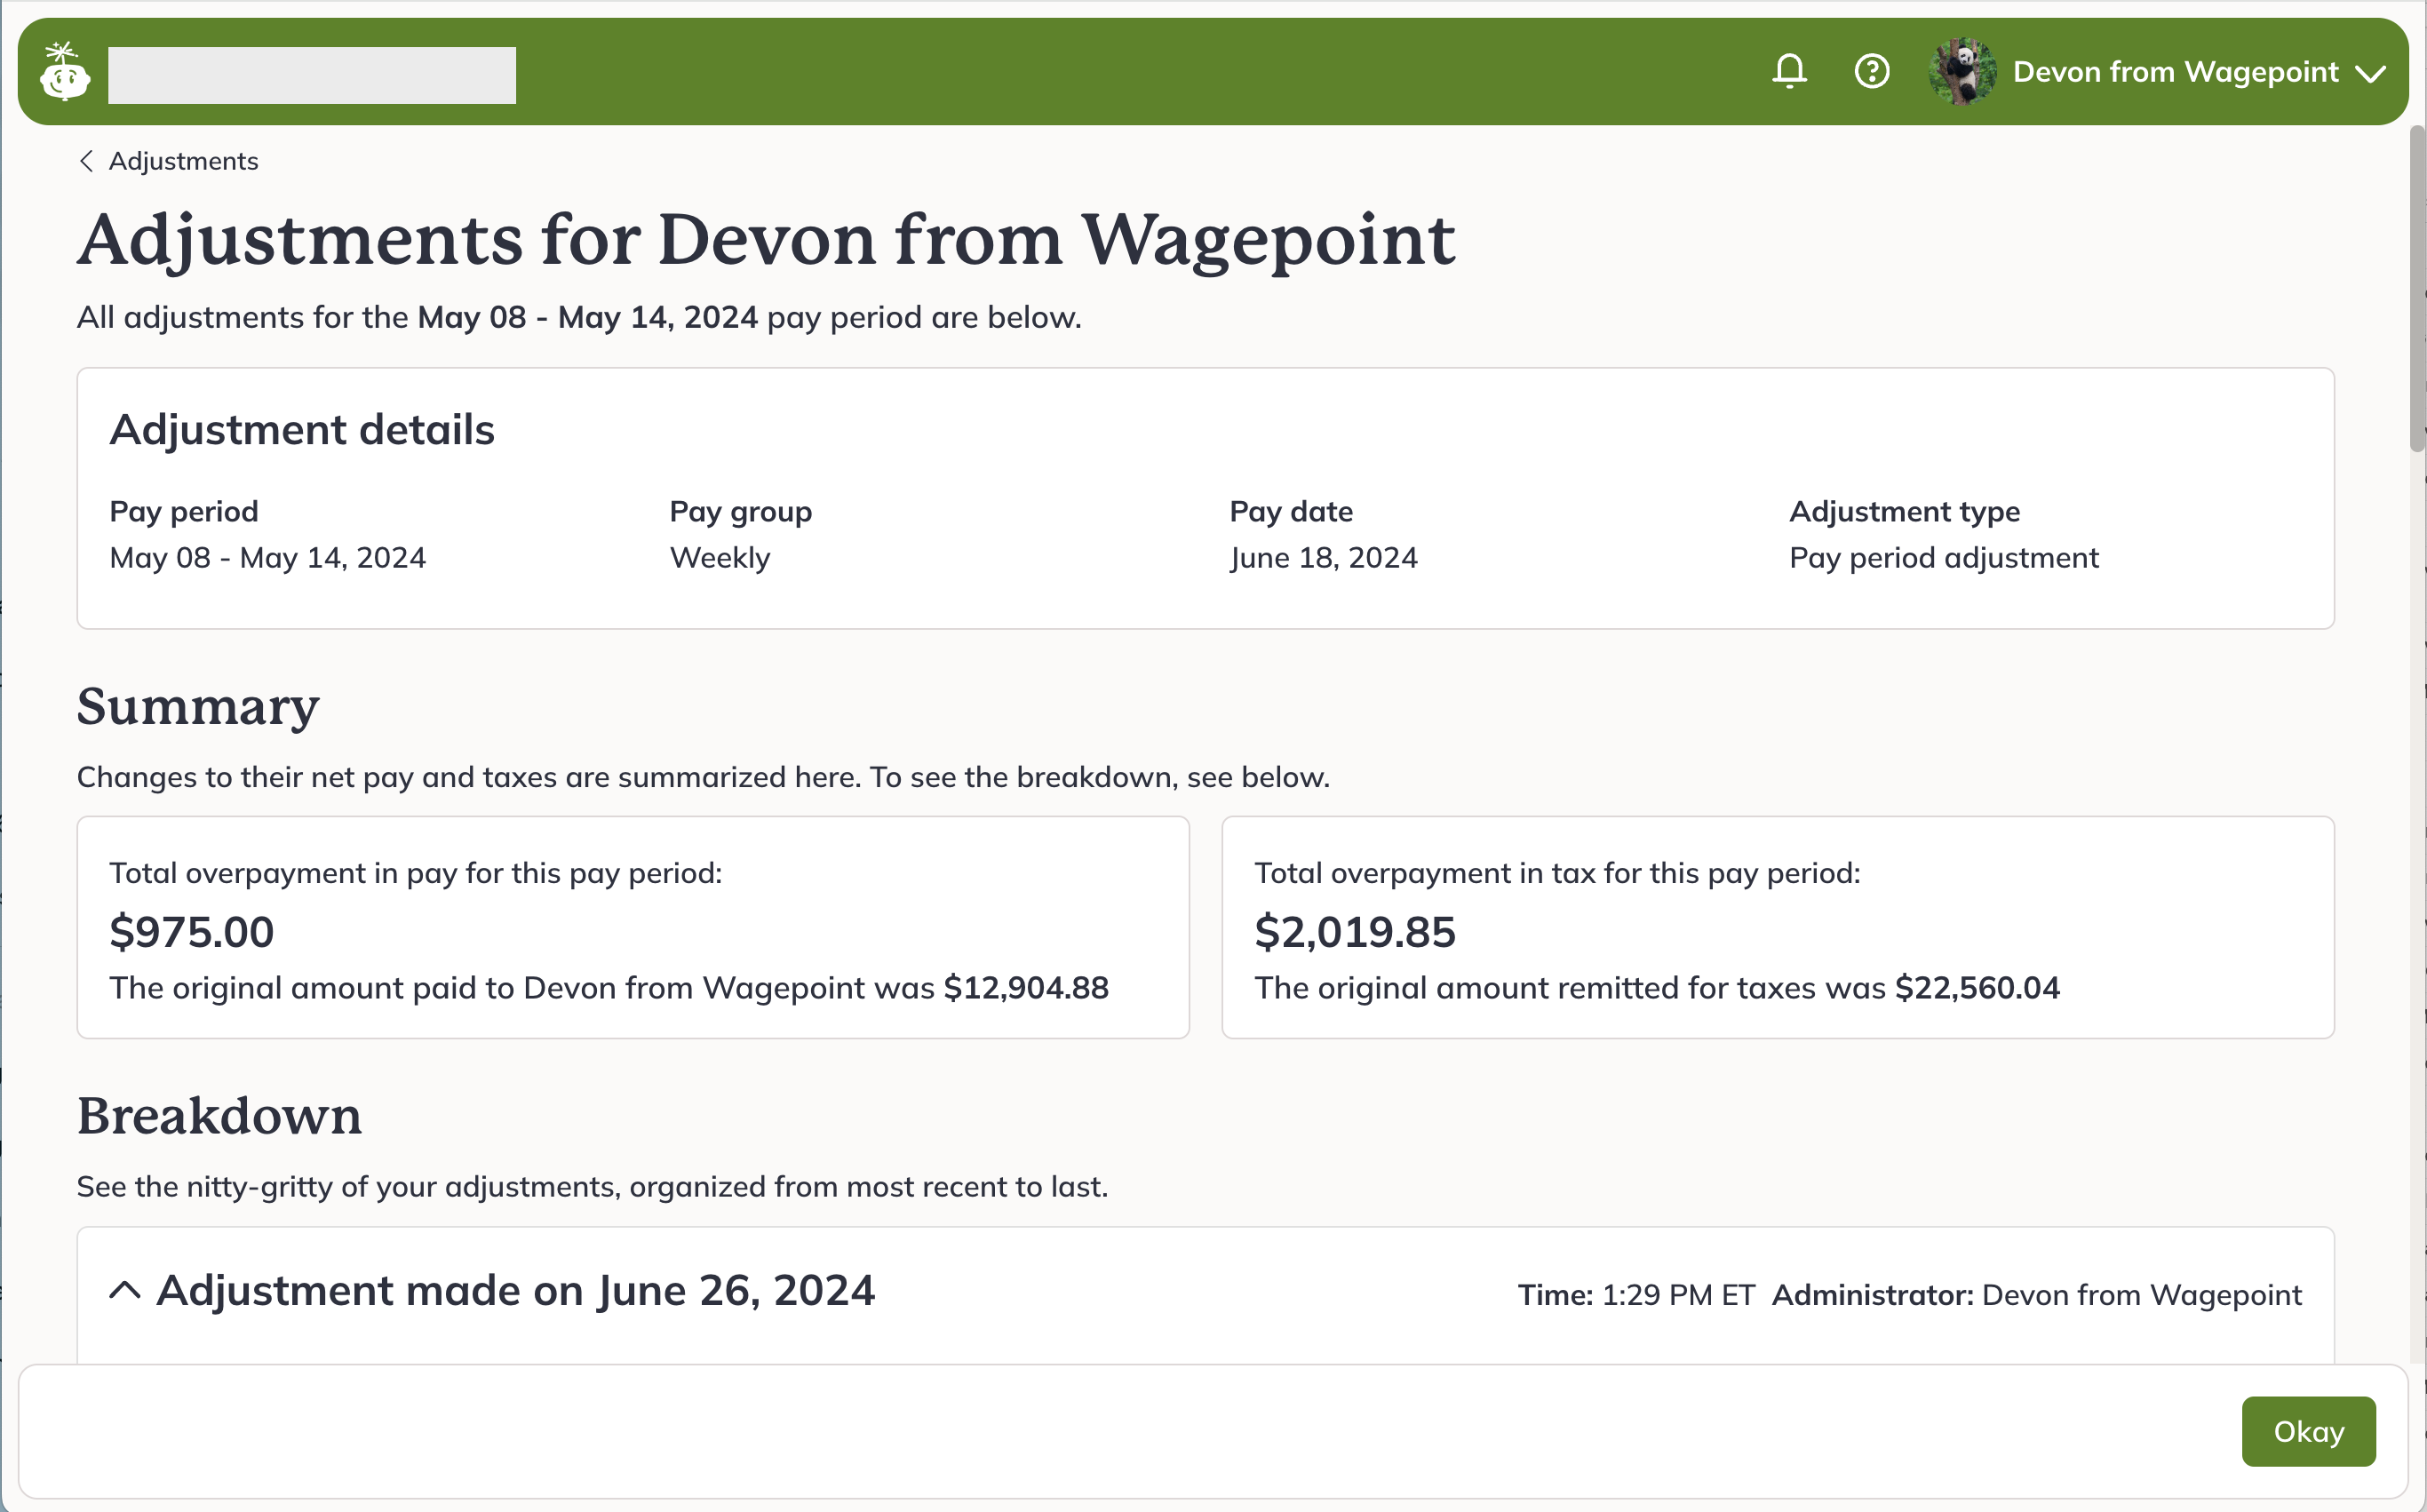The height and width of the screenshot is (1512, 2427).
Task: Open the notifications bell
Action: (1789, 71)
